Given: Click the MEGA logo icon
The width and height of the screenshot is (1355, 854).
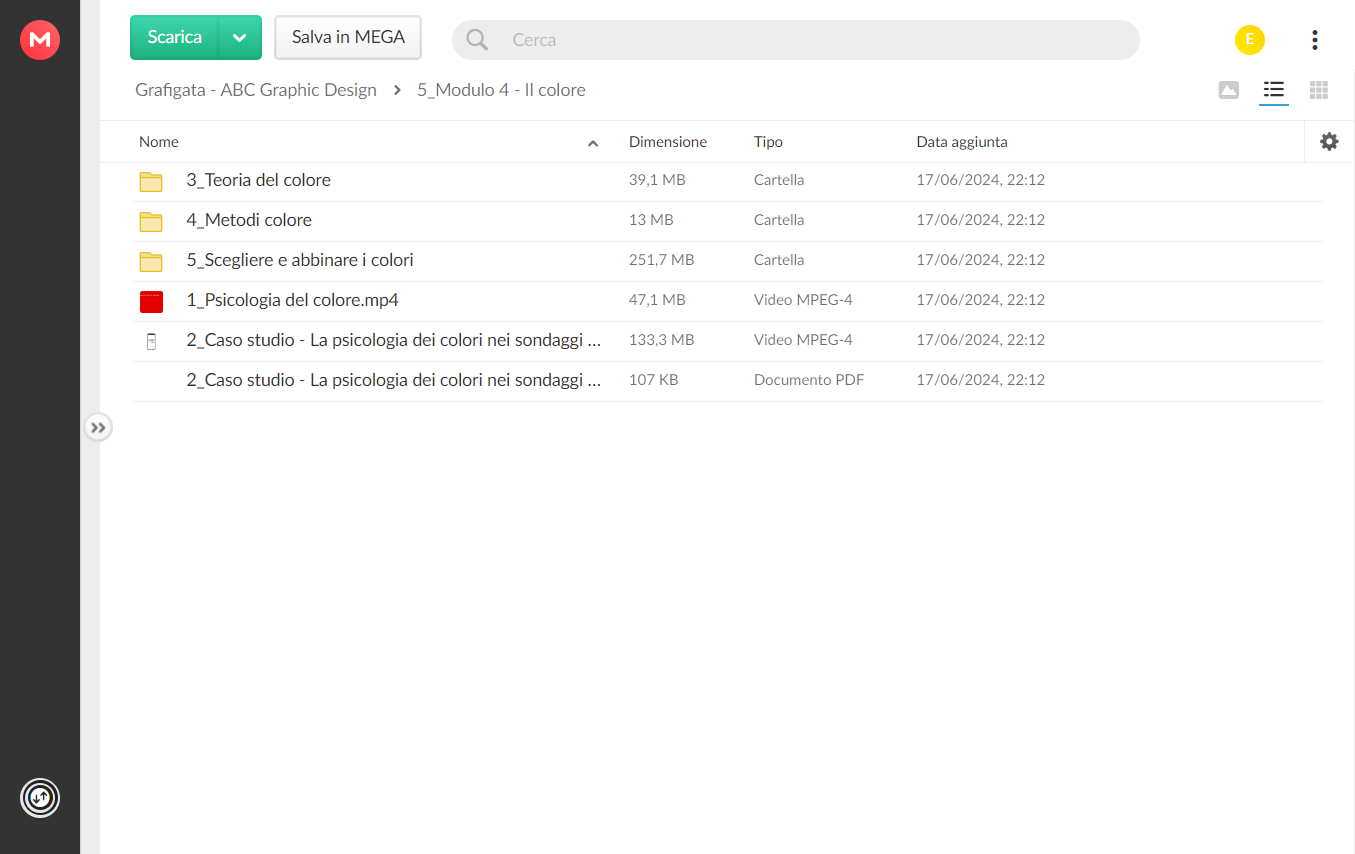Looking at the screenshot, I should pos(40,40).
